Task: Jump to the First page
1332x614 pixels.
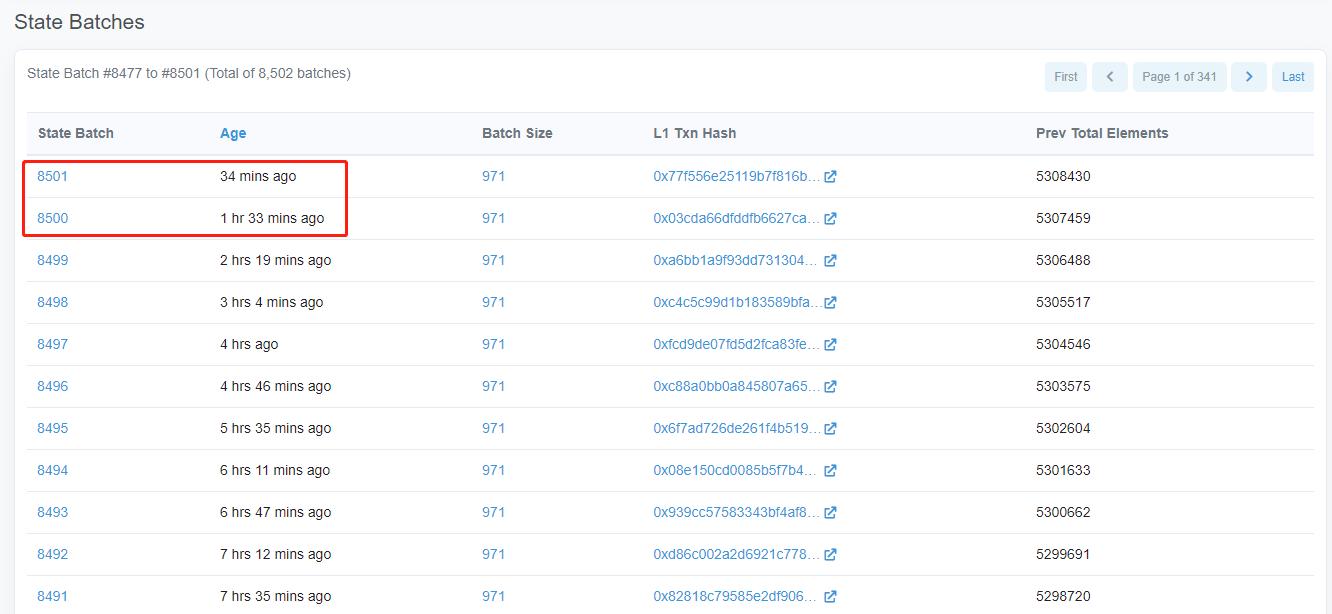Action: click(x=1066, y=77)
